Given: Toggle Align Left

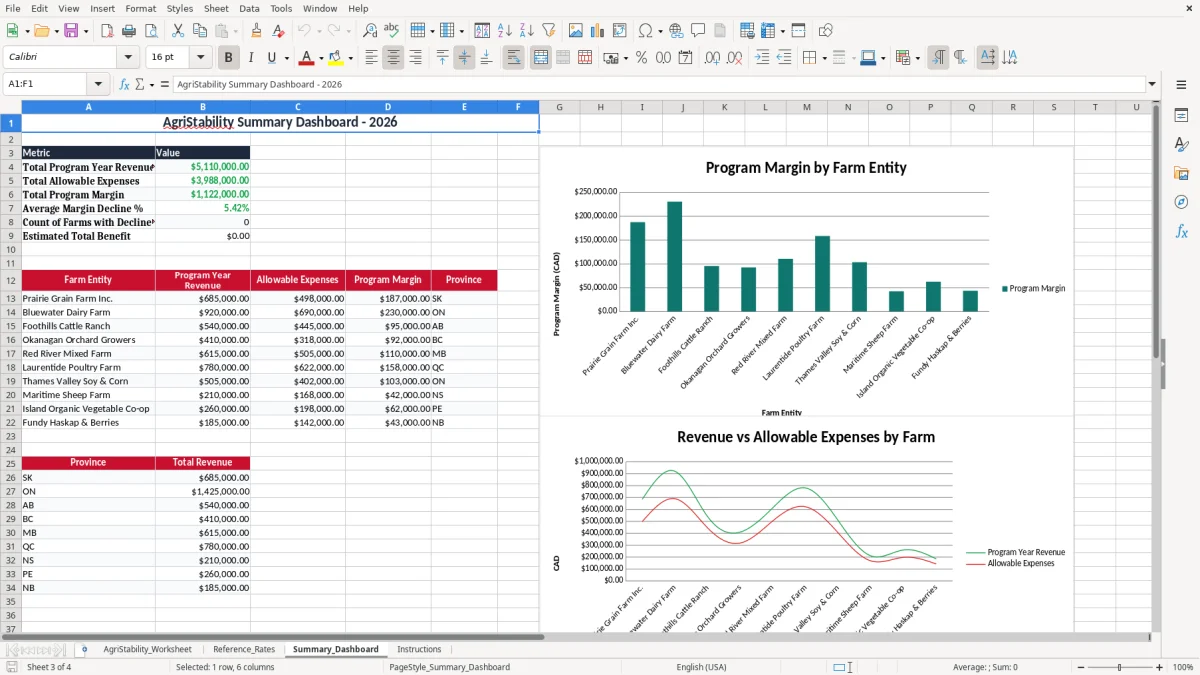Looking at the screenshot, I should [372, 58].
